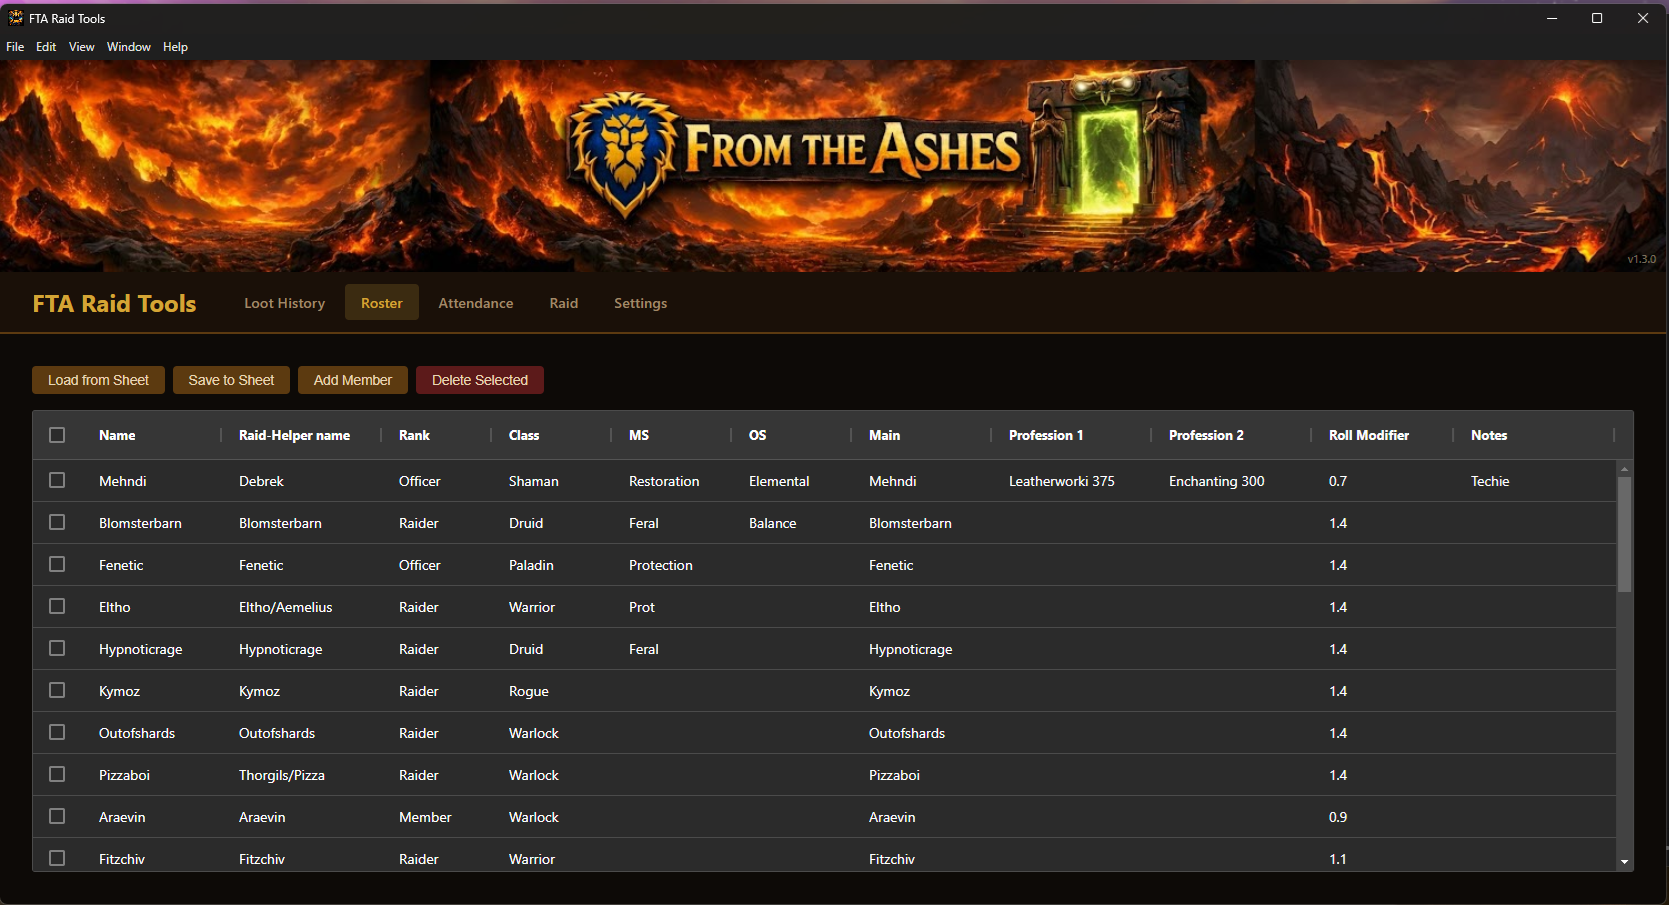Sort by the Main column header
This screenshot has width=1669, height=905.
pyautogui.click(x=884, y=435)
